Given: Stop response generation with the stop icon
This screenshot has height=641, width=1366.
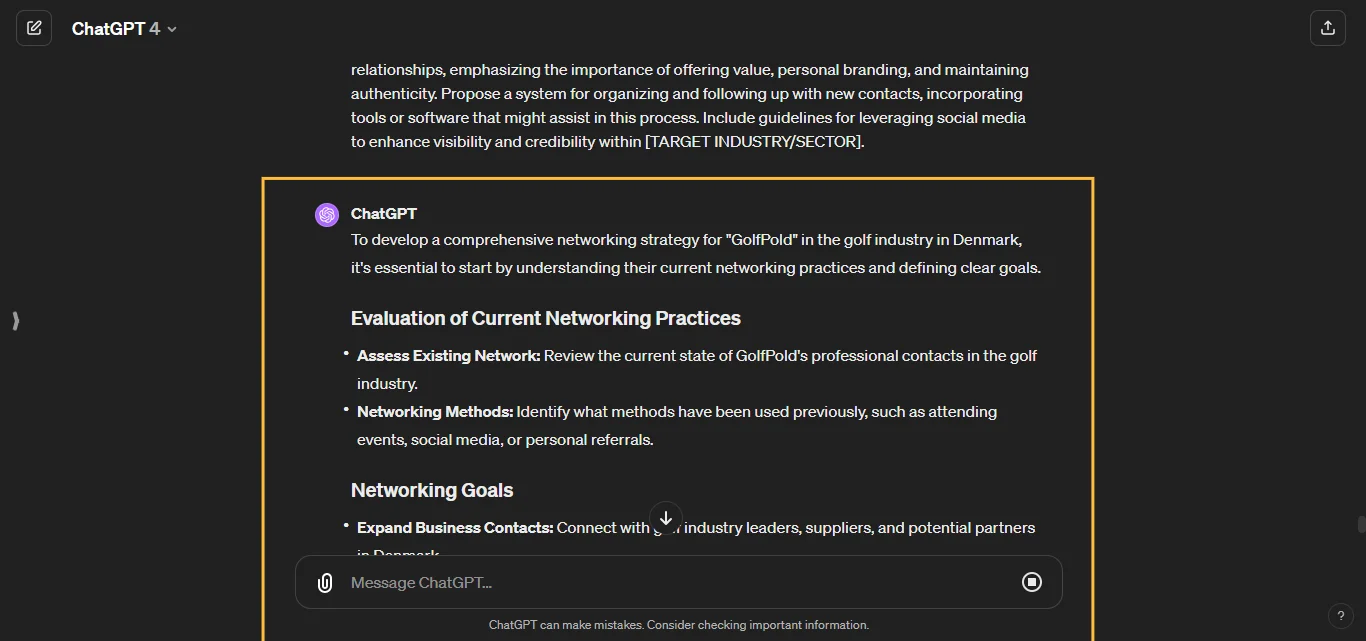Looking at the screenshot, I should coord(1032,582).
